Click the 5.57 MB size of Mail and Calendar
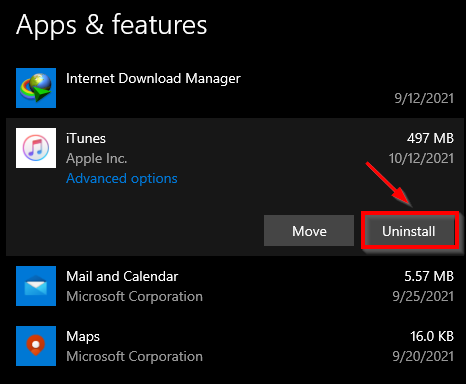466x384 pixels. [x=429, y=276]
